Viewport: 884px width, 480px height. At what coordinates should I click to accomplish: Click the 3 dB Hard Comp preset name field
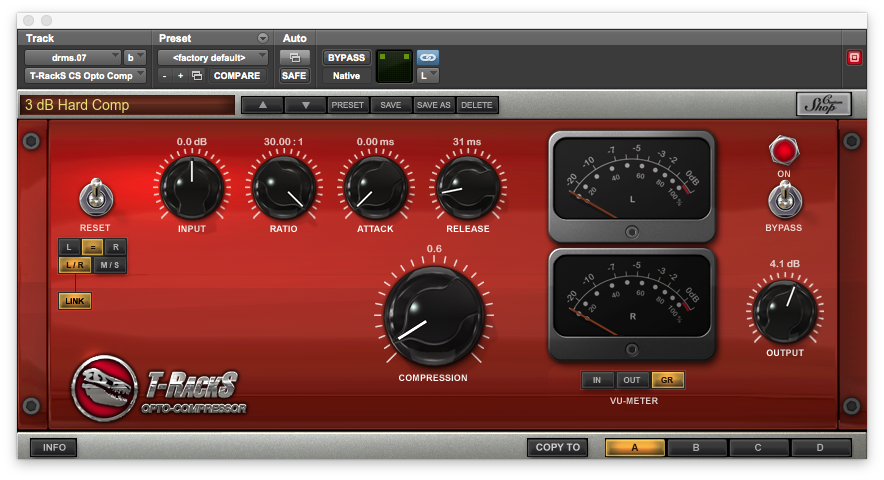(x=127, y=105)
